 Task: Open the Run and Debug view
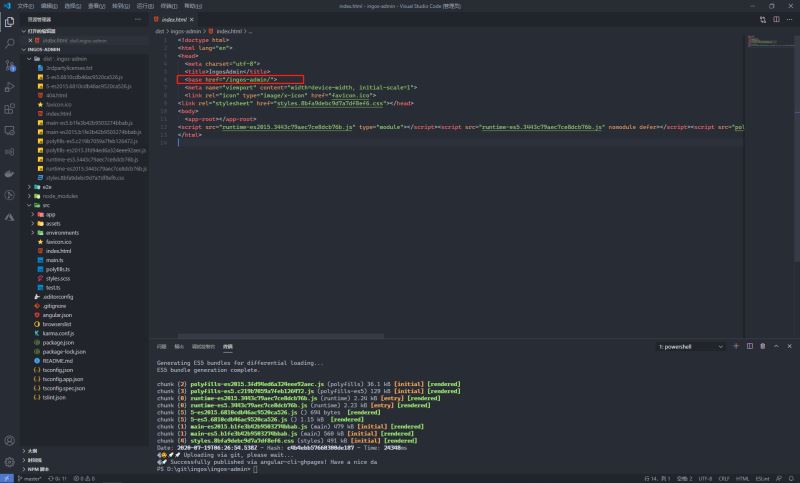[9, 86]
